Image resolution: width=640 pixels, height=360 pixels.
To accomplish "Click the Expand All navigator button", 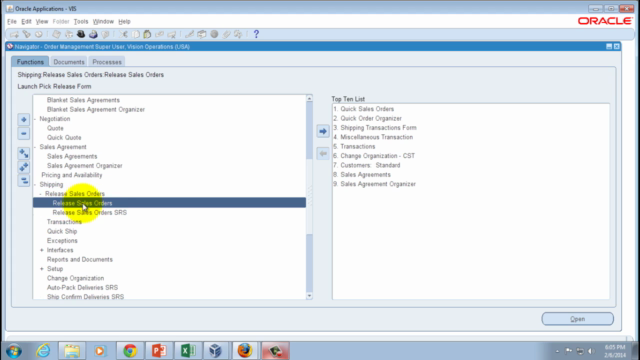I will [x=24, y=167].
